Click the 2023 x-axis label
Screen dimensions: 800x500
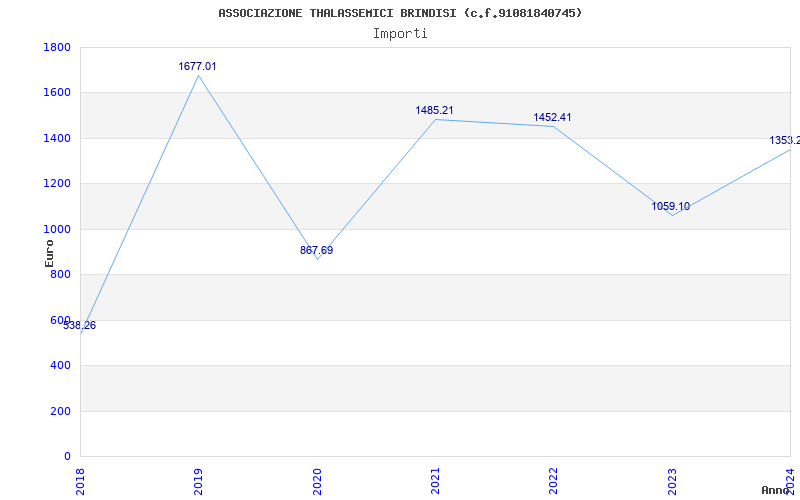click(x=671, y=481)
